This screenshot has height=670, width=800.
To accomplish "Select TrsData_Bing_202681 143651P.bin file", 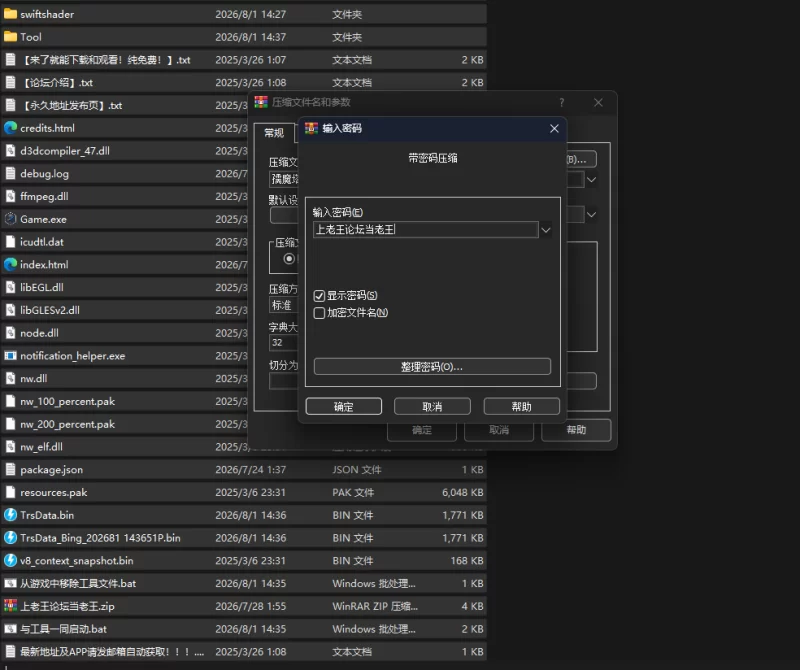I will pos(100,538).
